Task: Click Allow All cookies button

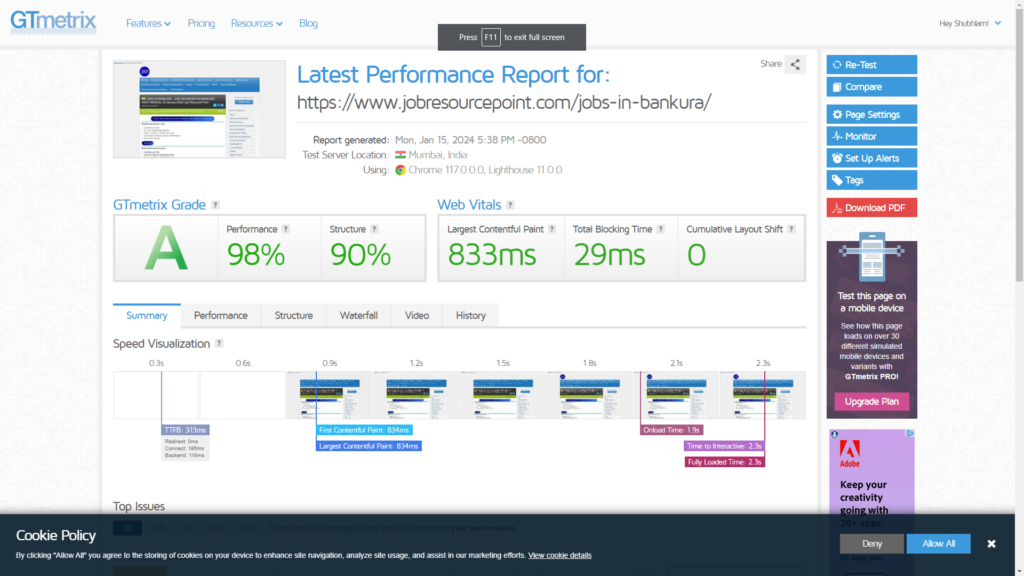Action: pos(938,543)
